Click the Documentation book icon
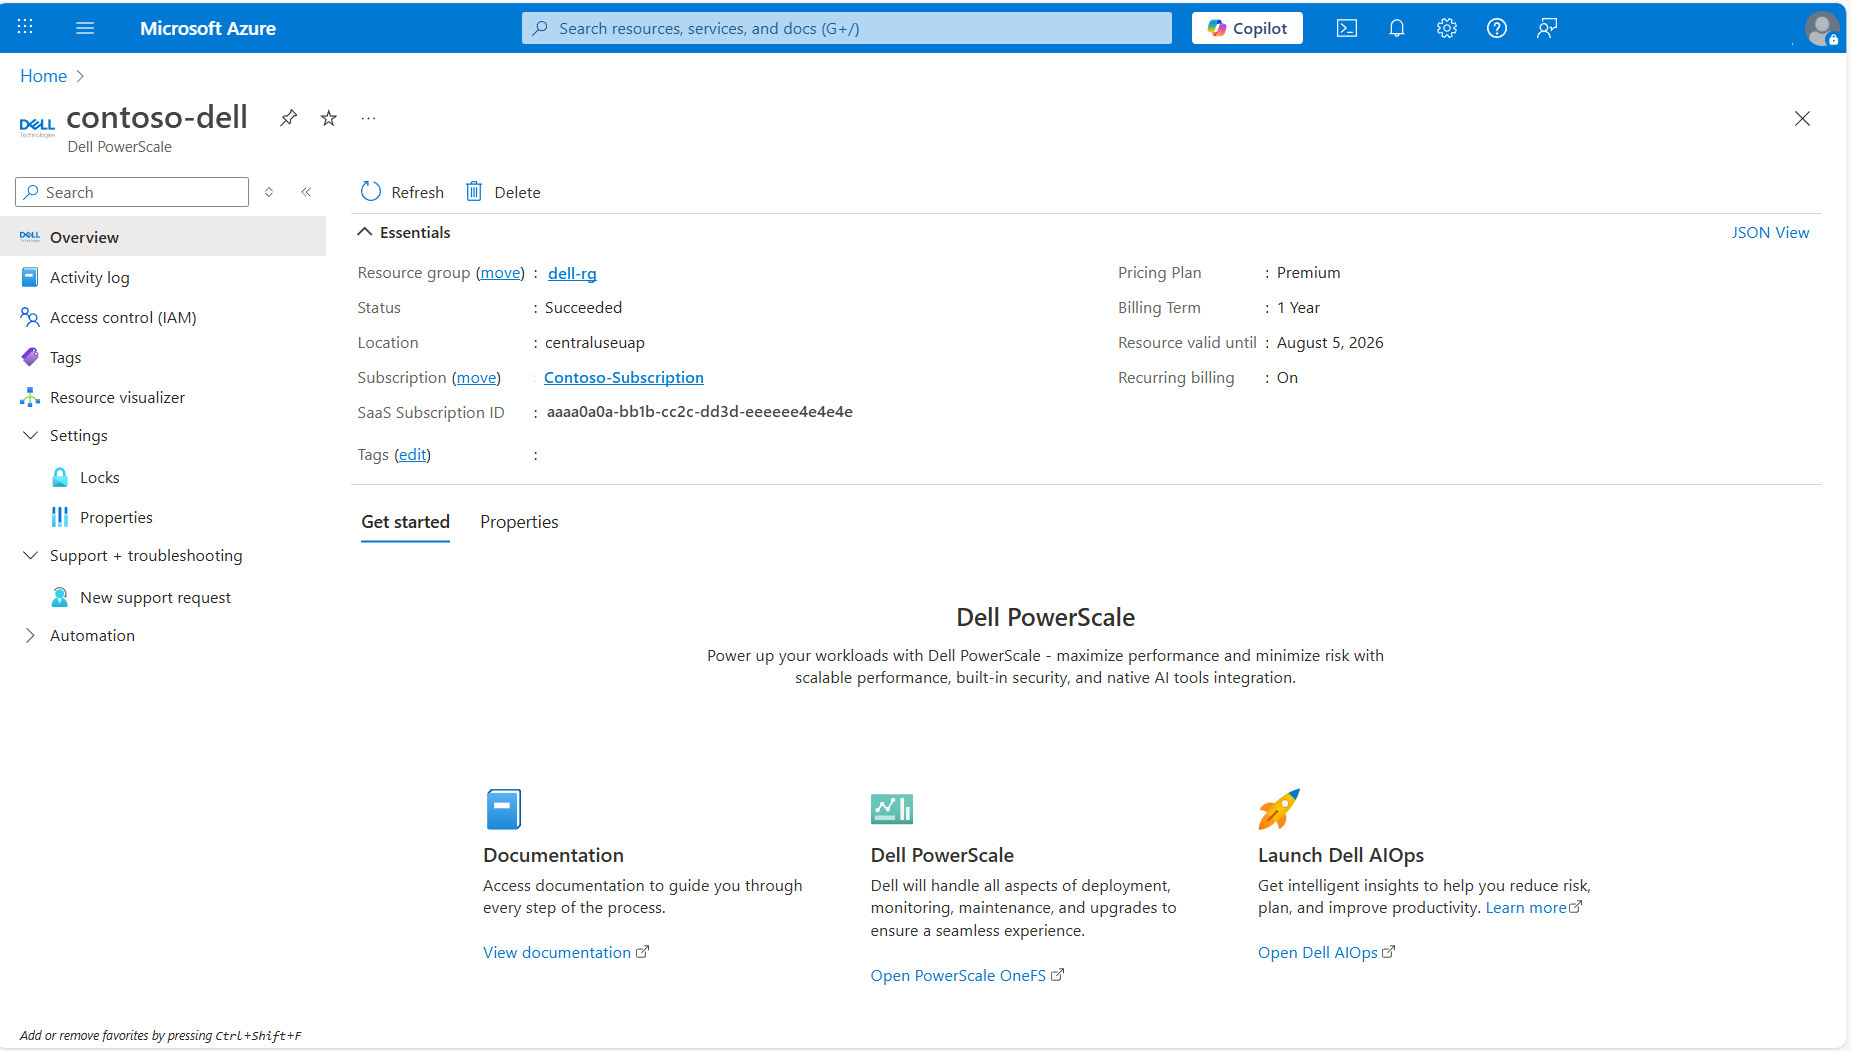 tap(504, 809)
